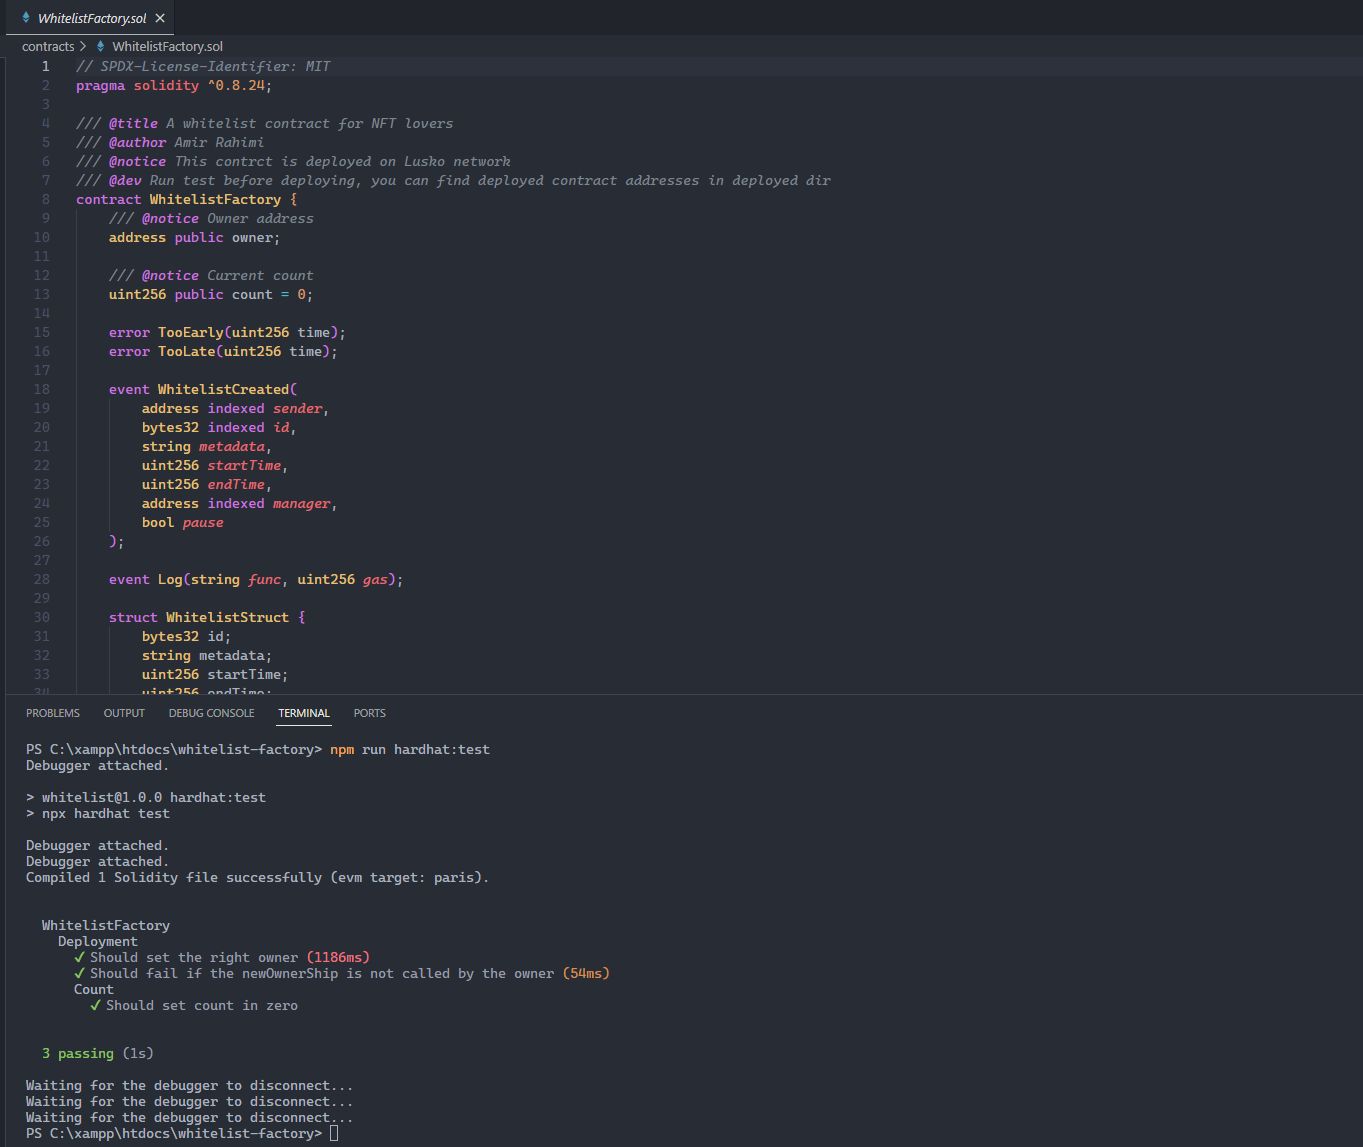Screen dimensions: 1363x1147
Task: Click 'Should set count in zero' test result
Action: [194, 1005]
